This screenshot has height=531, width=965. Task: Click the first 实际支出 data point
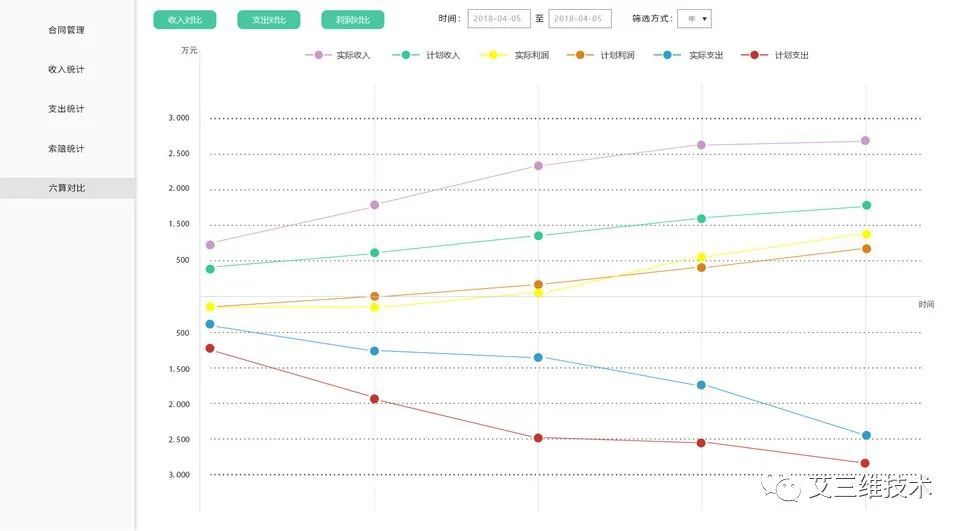(210, 324)
